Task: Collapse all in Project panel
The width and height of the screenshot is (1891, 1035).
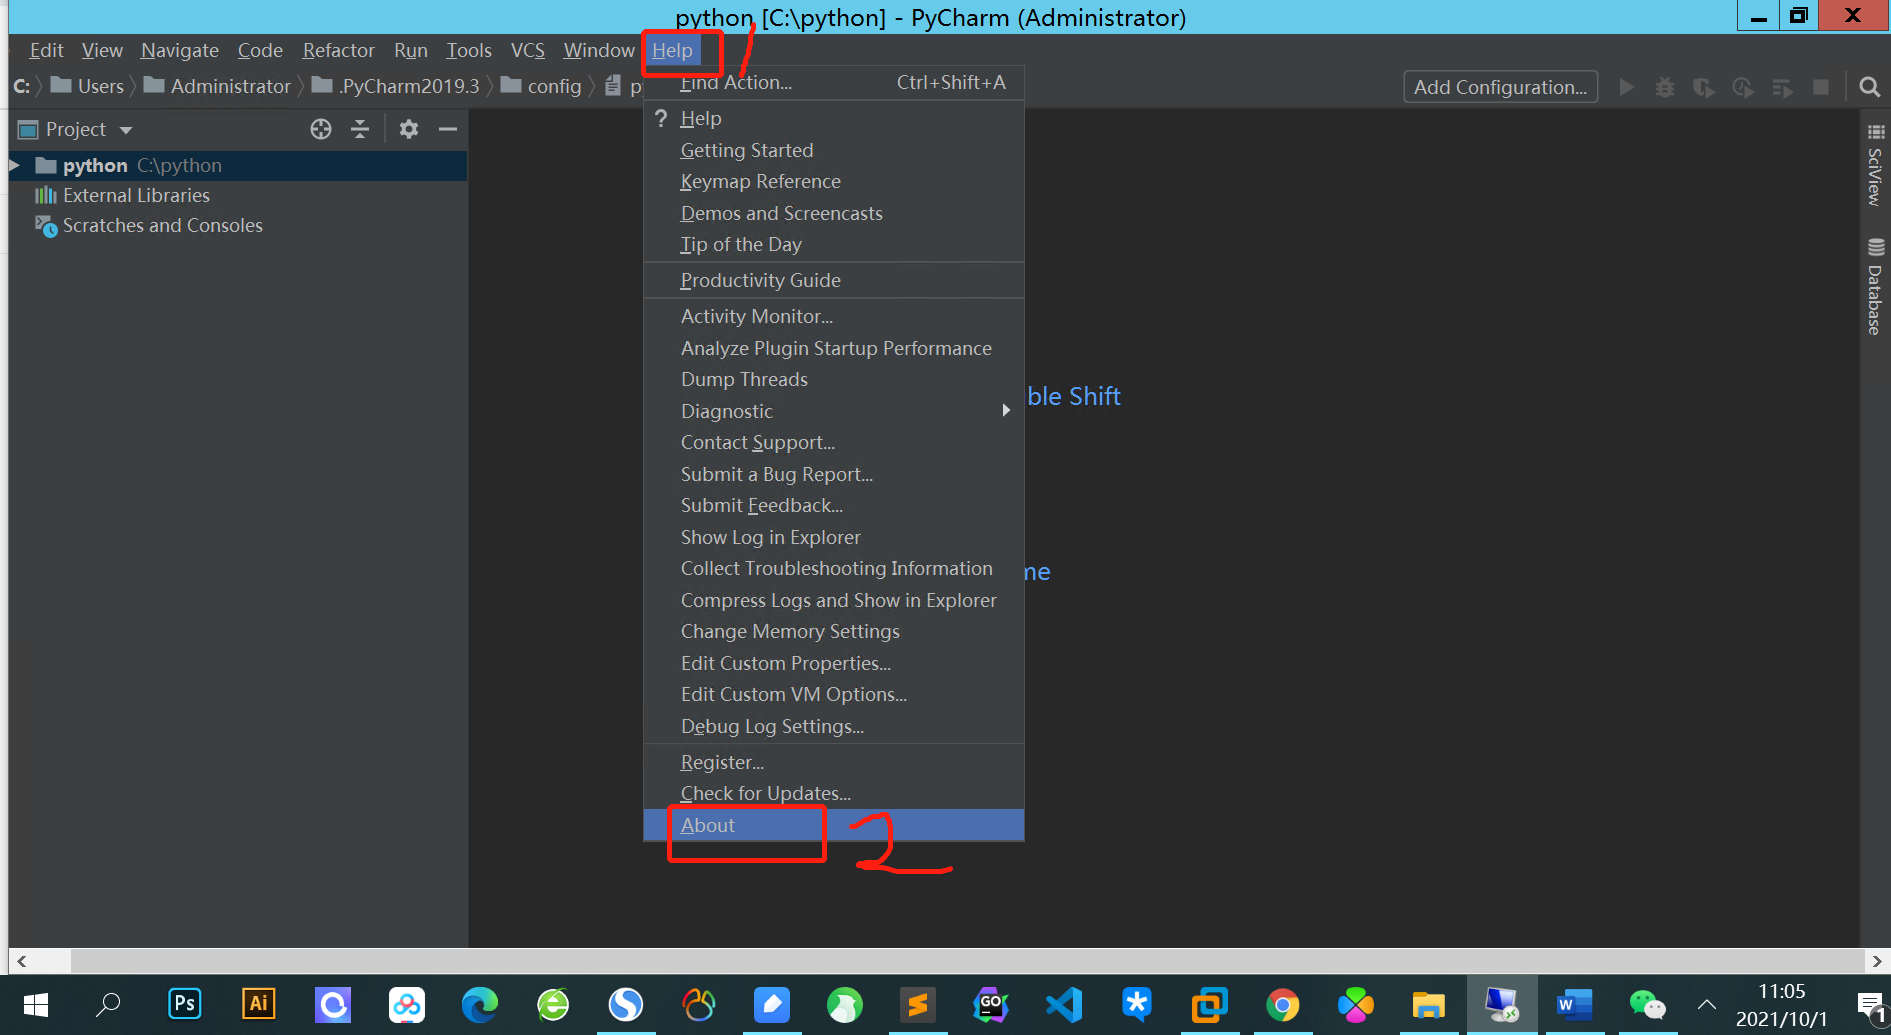Action: click(x=360, y=129)
